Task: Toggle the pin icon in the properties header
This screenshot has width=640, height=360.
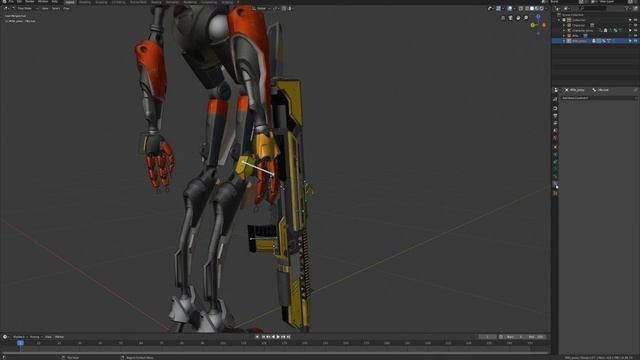Action: pyautogui.click(x=636, y=90)
